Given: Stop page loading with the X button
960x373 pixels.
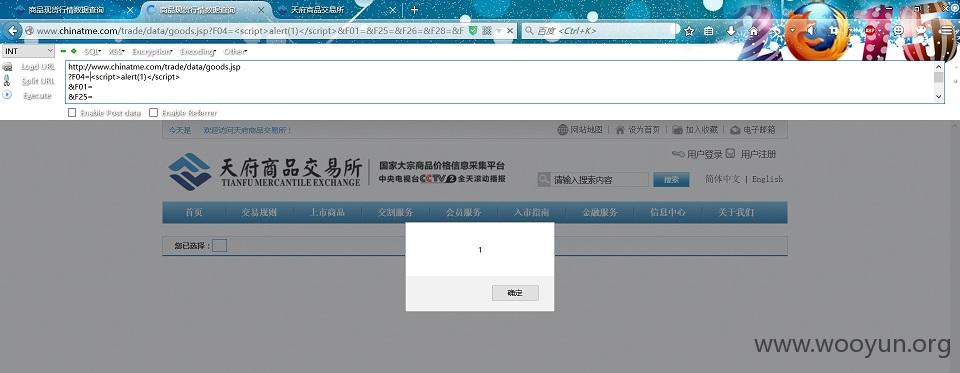Looking at the screenshot, I should pos(510,31).
